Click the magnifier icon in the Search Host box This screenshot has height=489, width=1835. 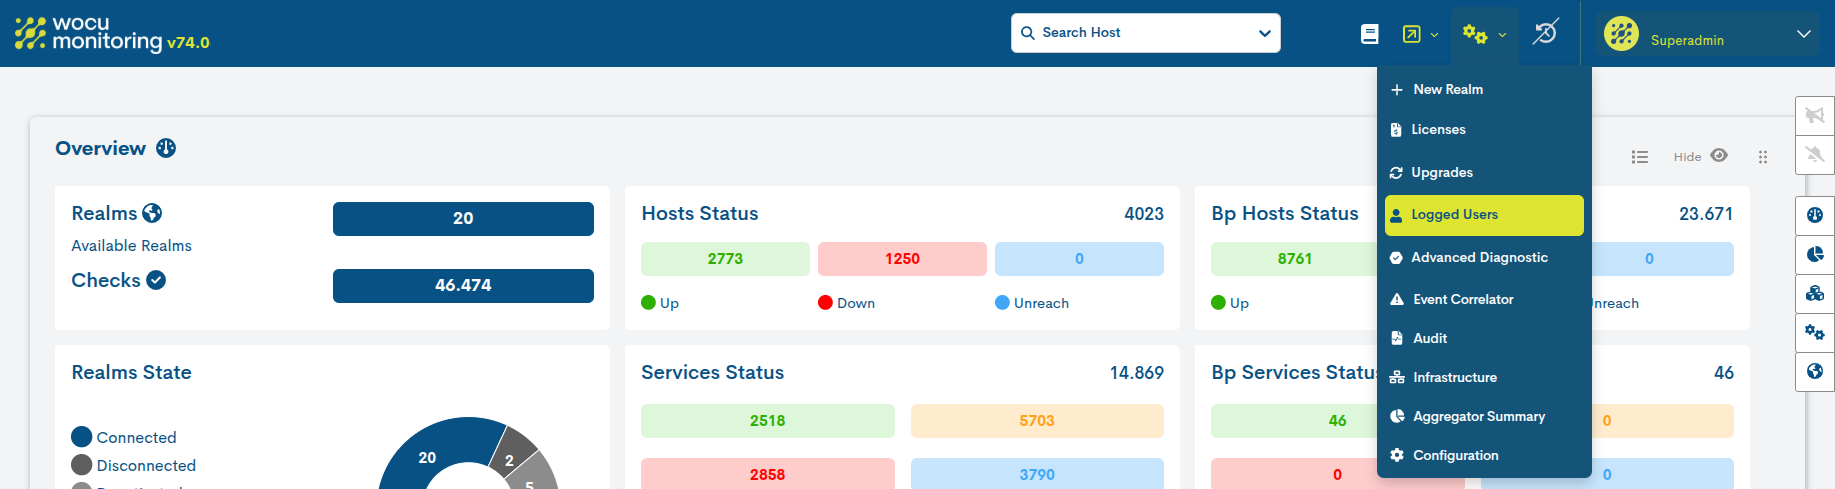(x=1027, y=33)
